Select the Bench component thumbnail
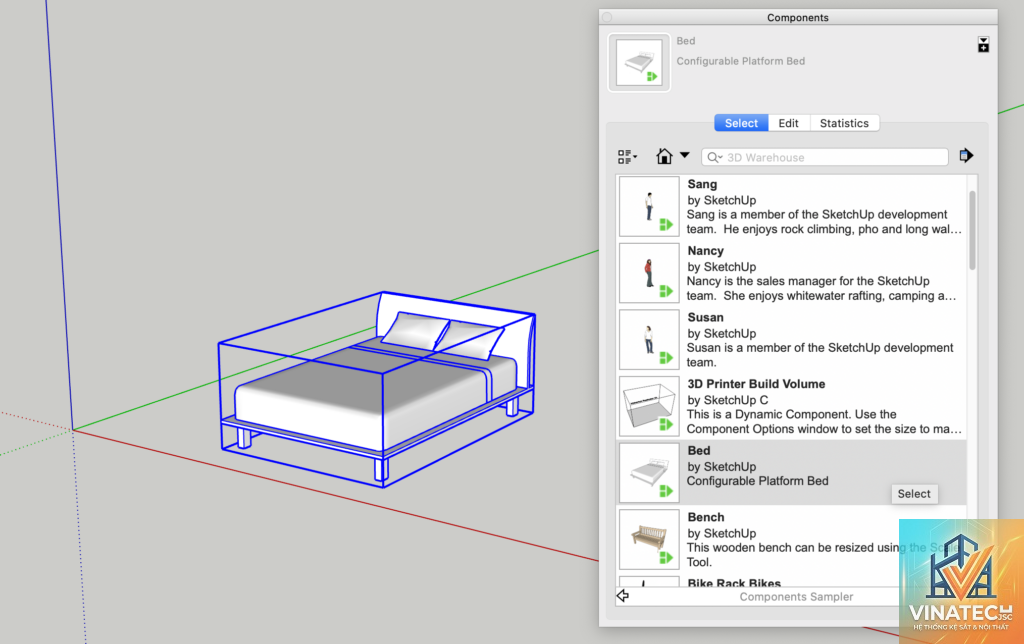The image size is (1024, 644). click(x=648, y=539)
